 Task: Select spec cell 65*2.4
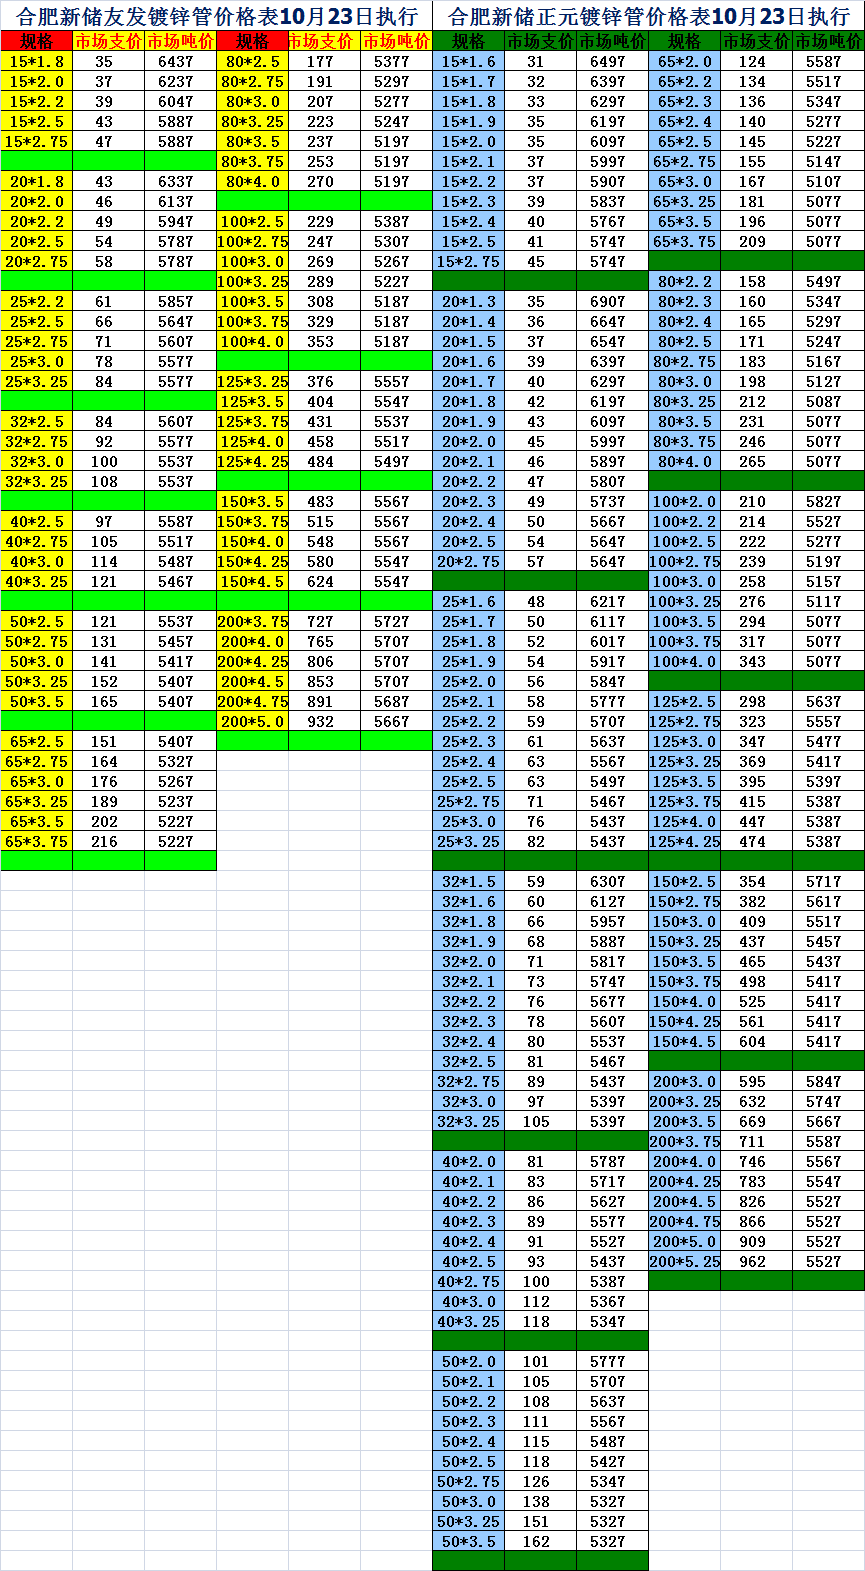point(685,121)
